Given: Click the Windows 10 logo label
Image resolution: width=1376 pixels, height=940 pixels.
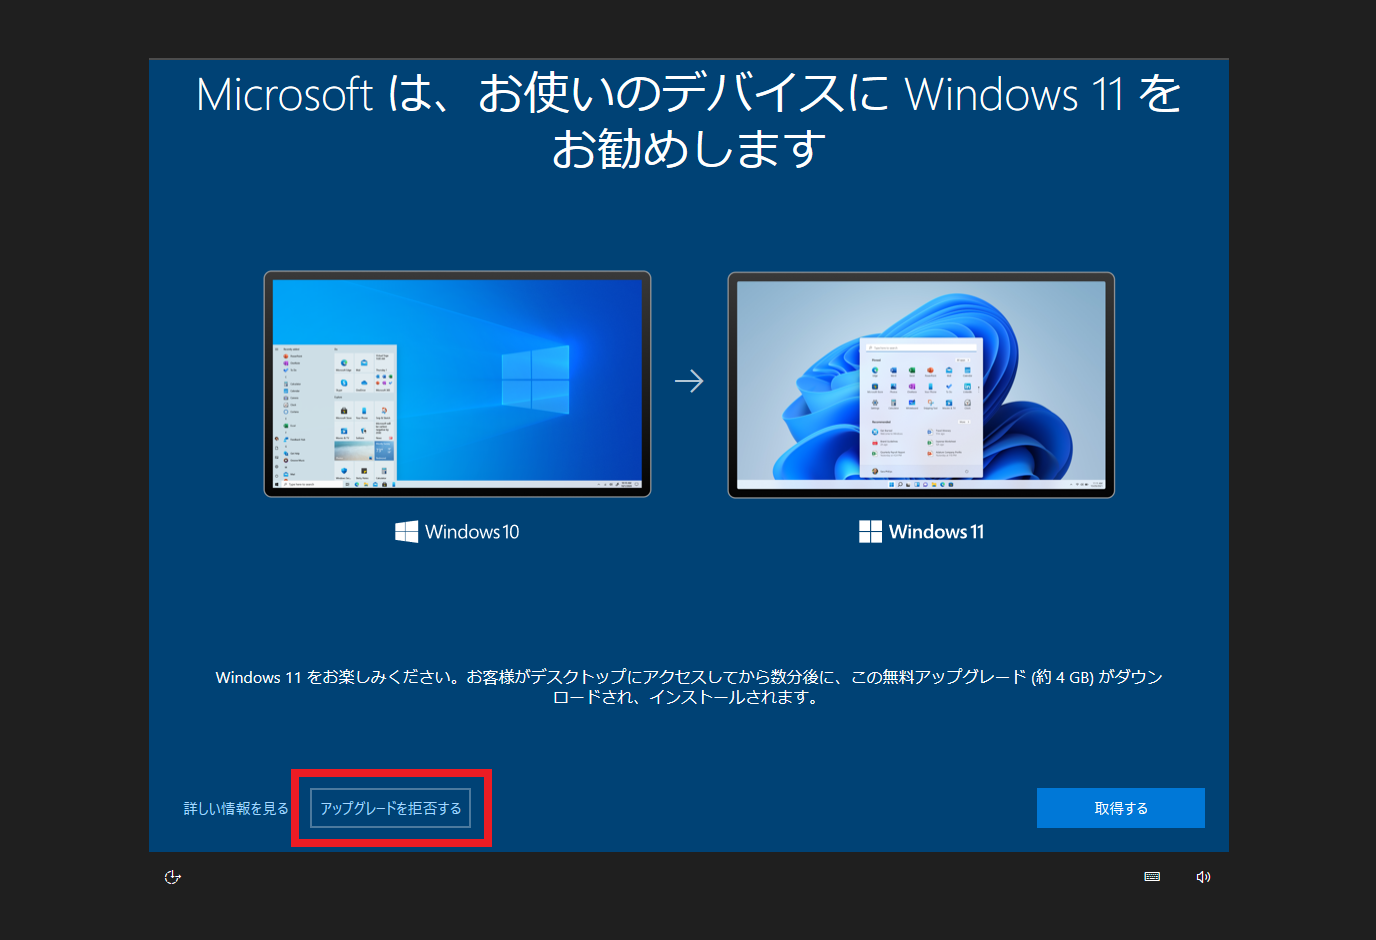Looking at the screenshot, I should 457,532.
